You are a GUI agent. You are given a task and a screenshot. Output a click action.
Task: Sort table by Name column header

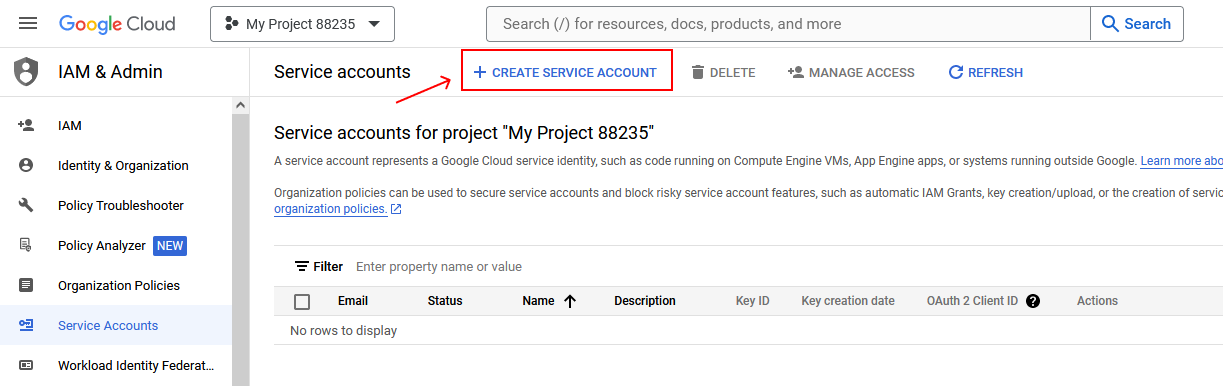point(538,301)
